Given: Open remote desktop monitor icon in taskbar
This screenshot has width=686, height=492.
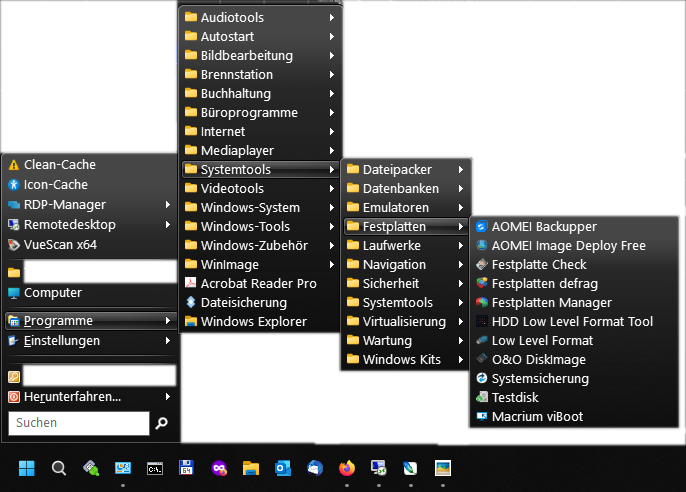Looking at the screenshot, I should click(x=379, y=468).
